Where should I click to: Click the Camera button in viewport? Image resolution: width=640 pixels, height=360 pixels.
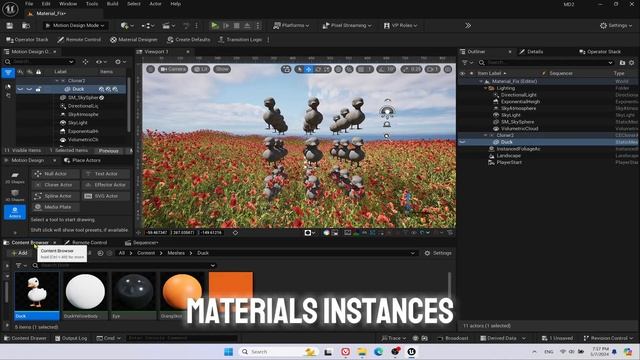tap(173, 69)
